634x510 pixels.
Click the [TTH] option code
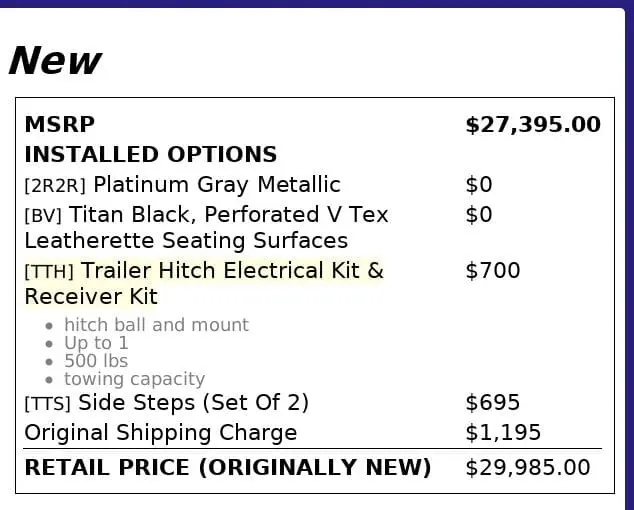[x=50, y=272]
